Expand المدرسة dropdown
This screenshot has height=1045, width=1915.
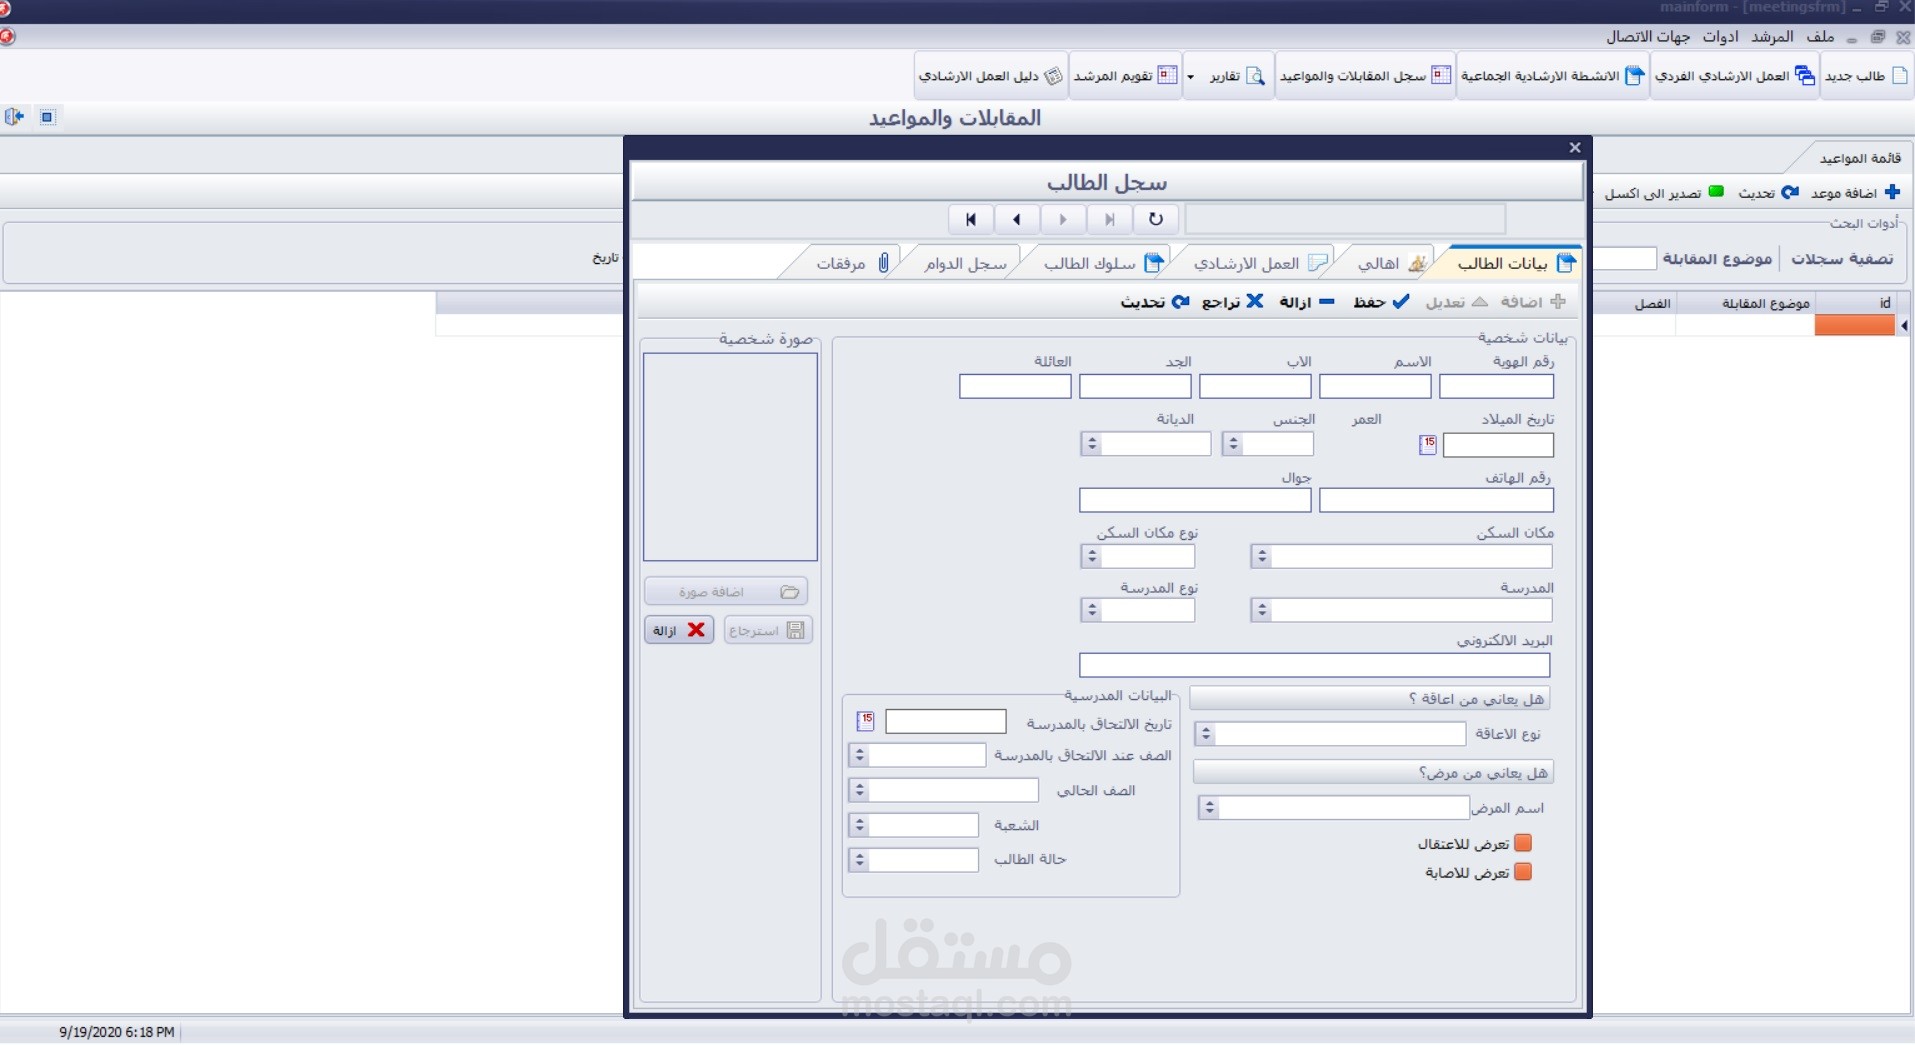pos(1261,610)
